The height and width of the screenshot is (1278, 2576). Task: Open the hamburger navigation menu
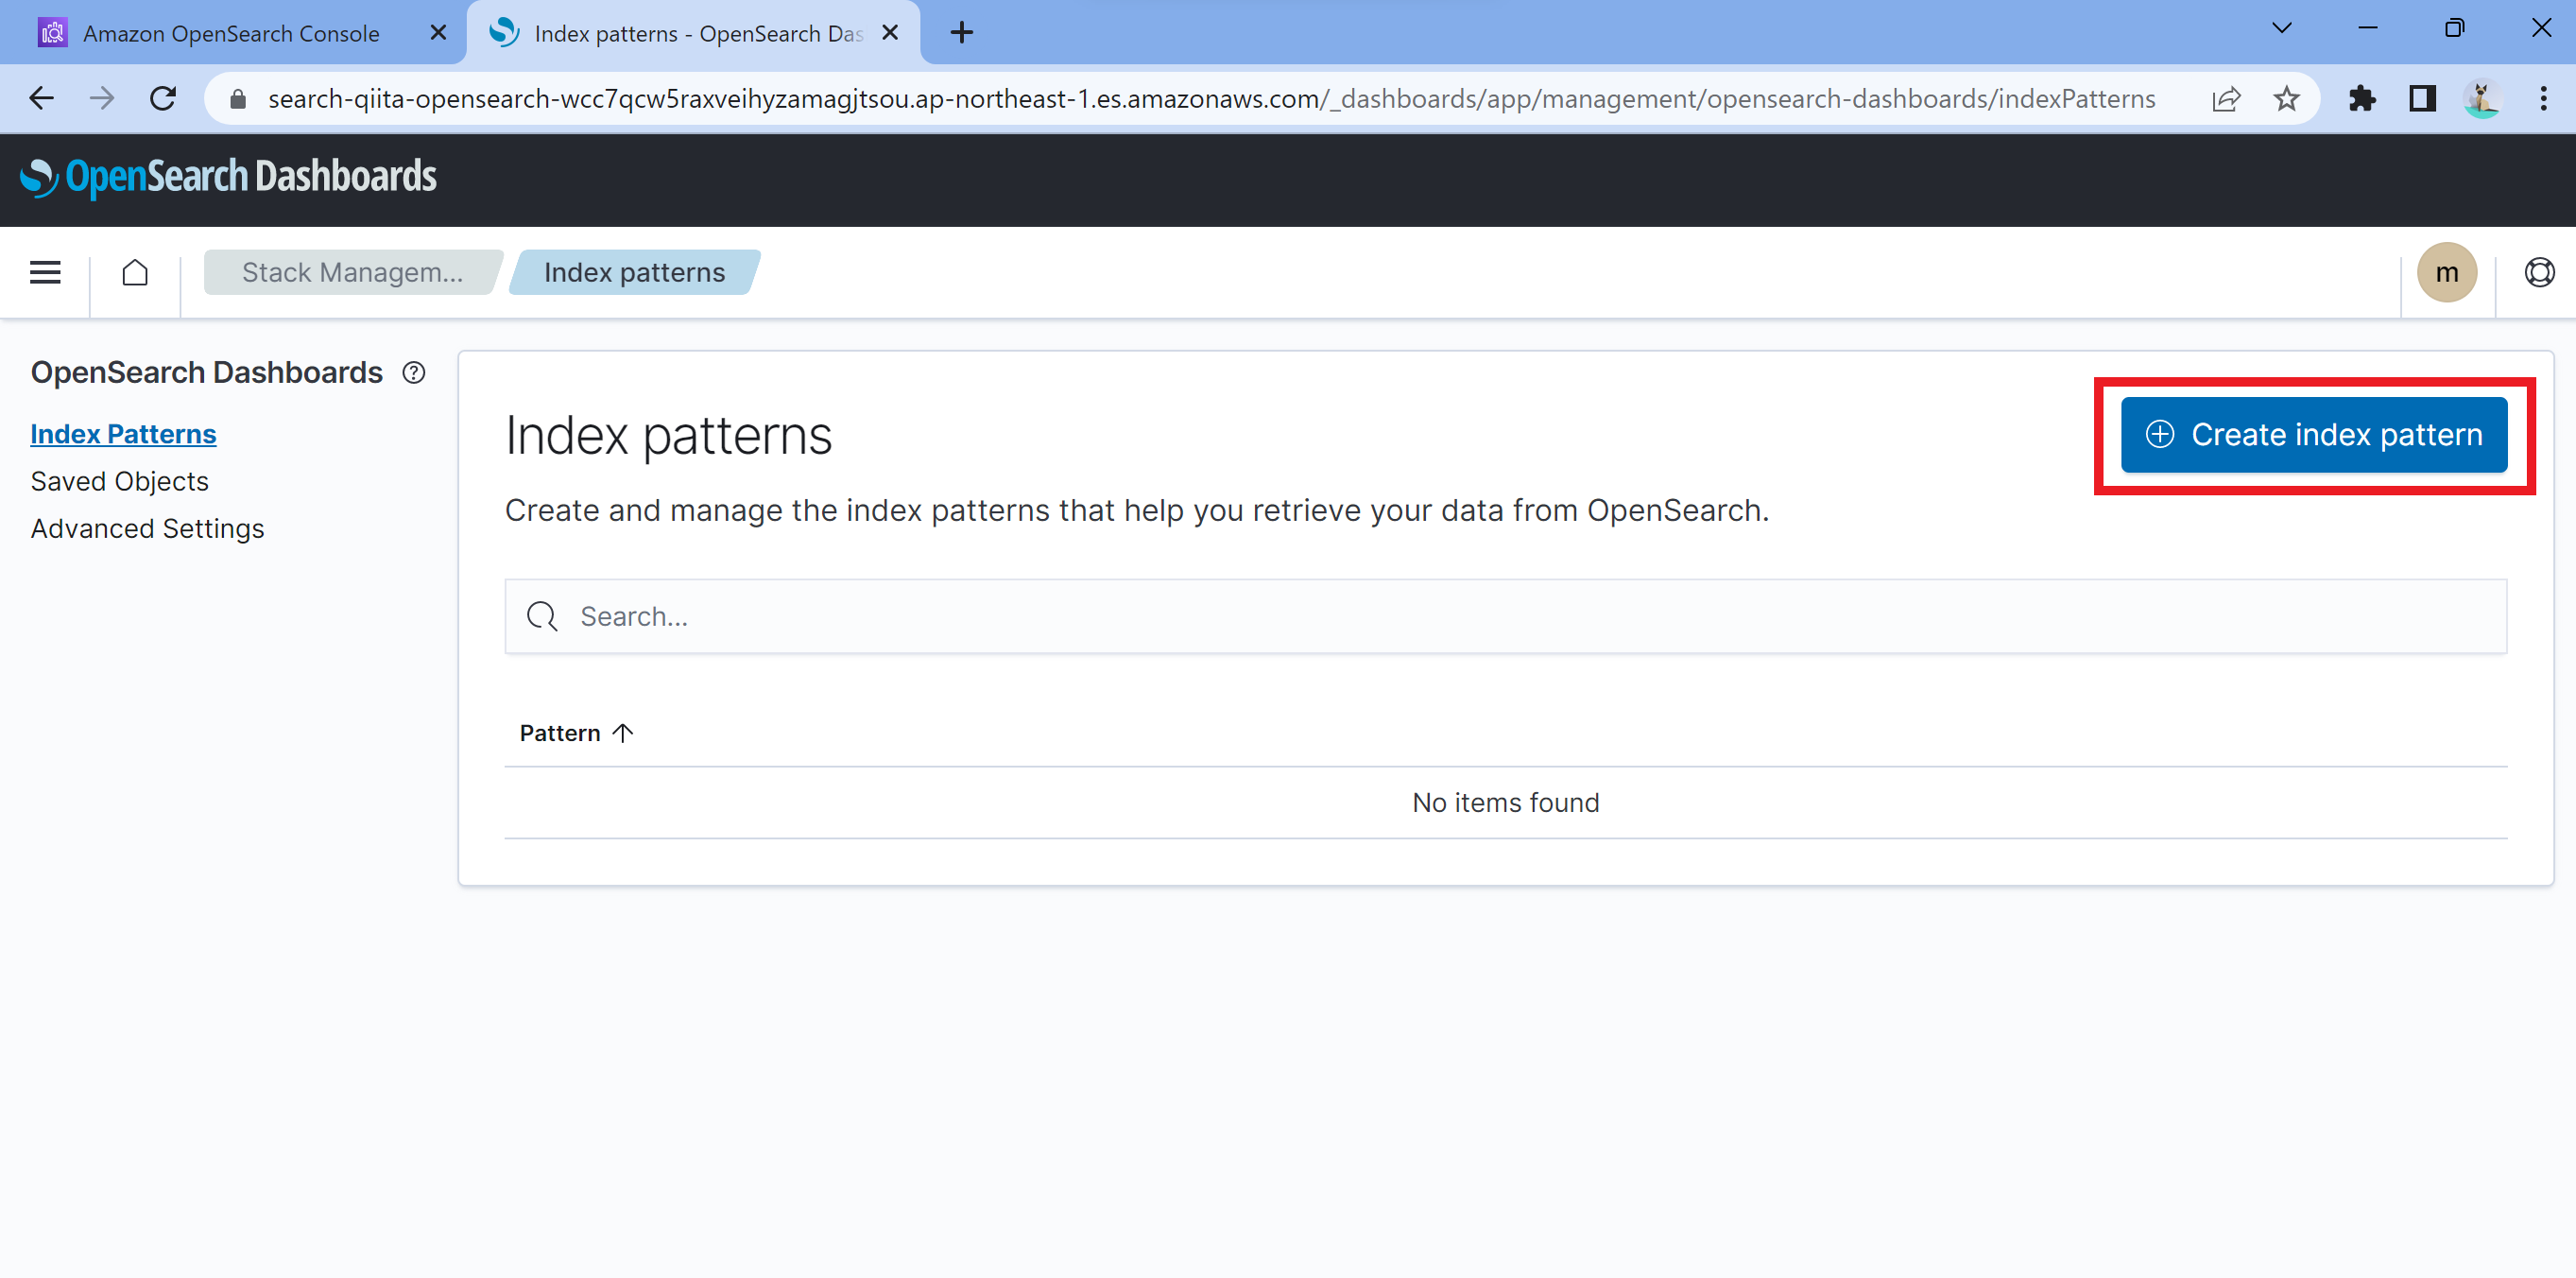coord(45,272)
